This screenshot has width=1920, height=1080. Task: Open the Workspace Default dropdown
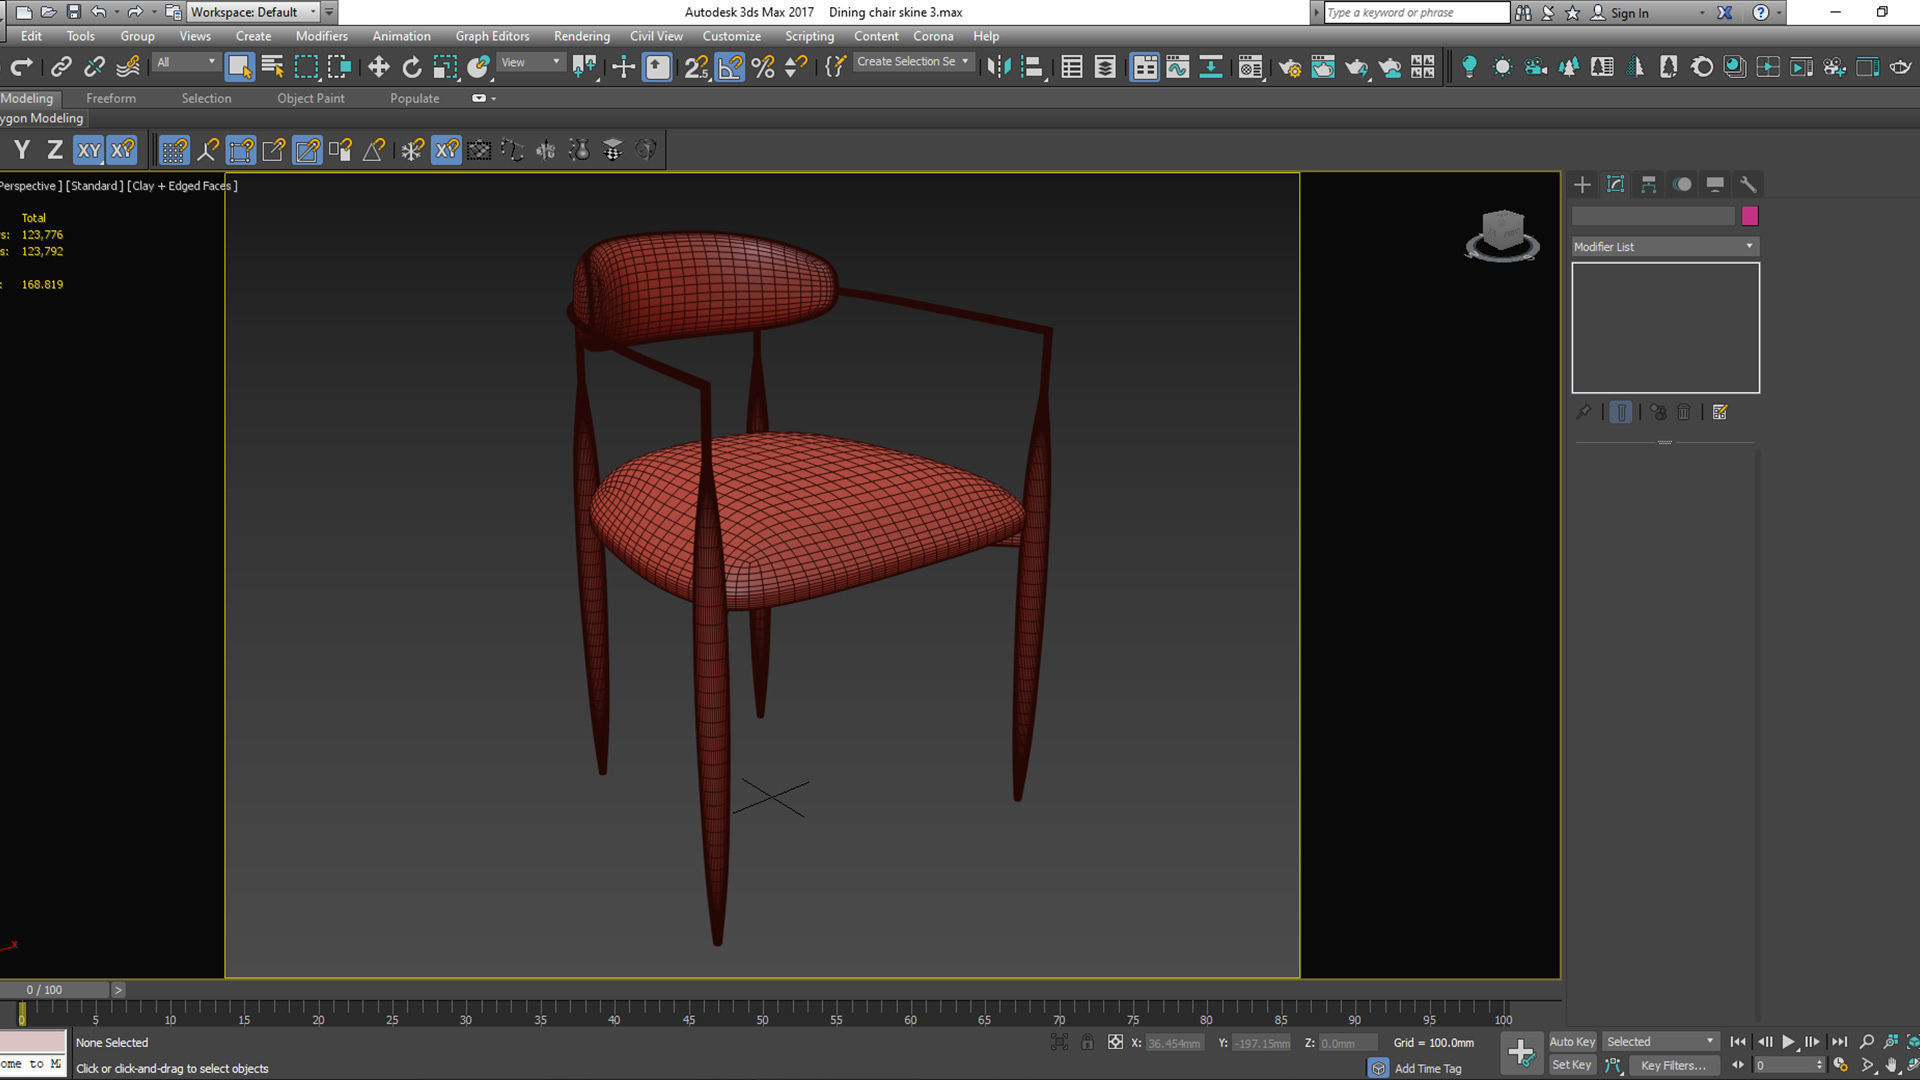[255, 12]
